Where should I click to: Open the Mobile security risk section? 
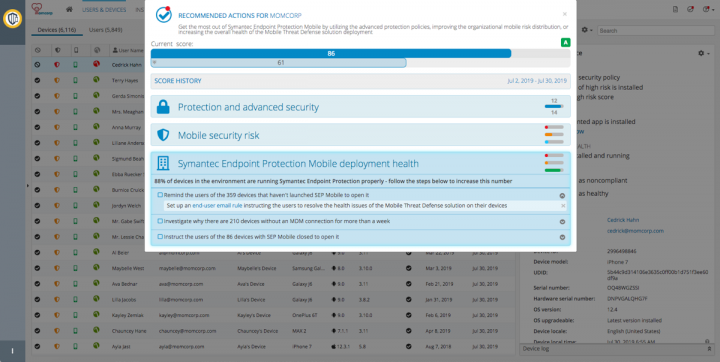(x=360, y=135)
